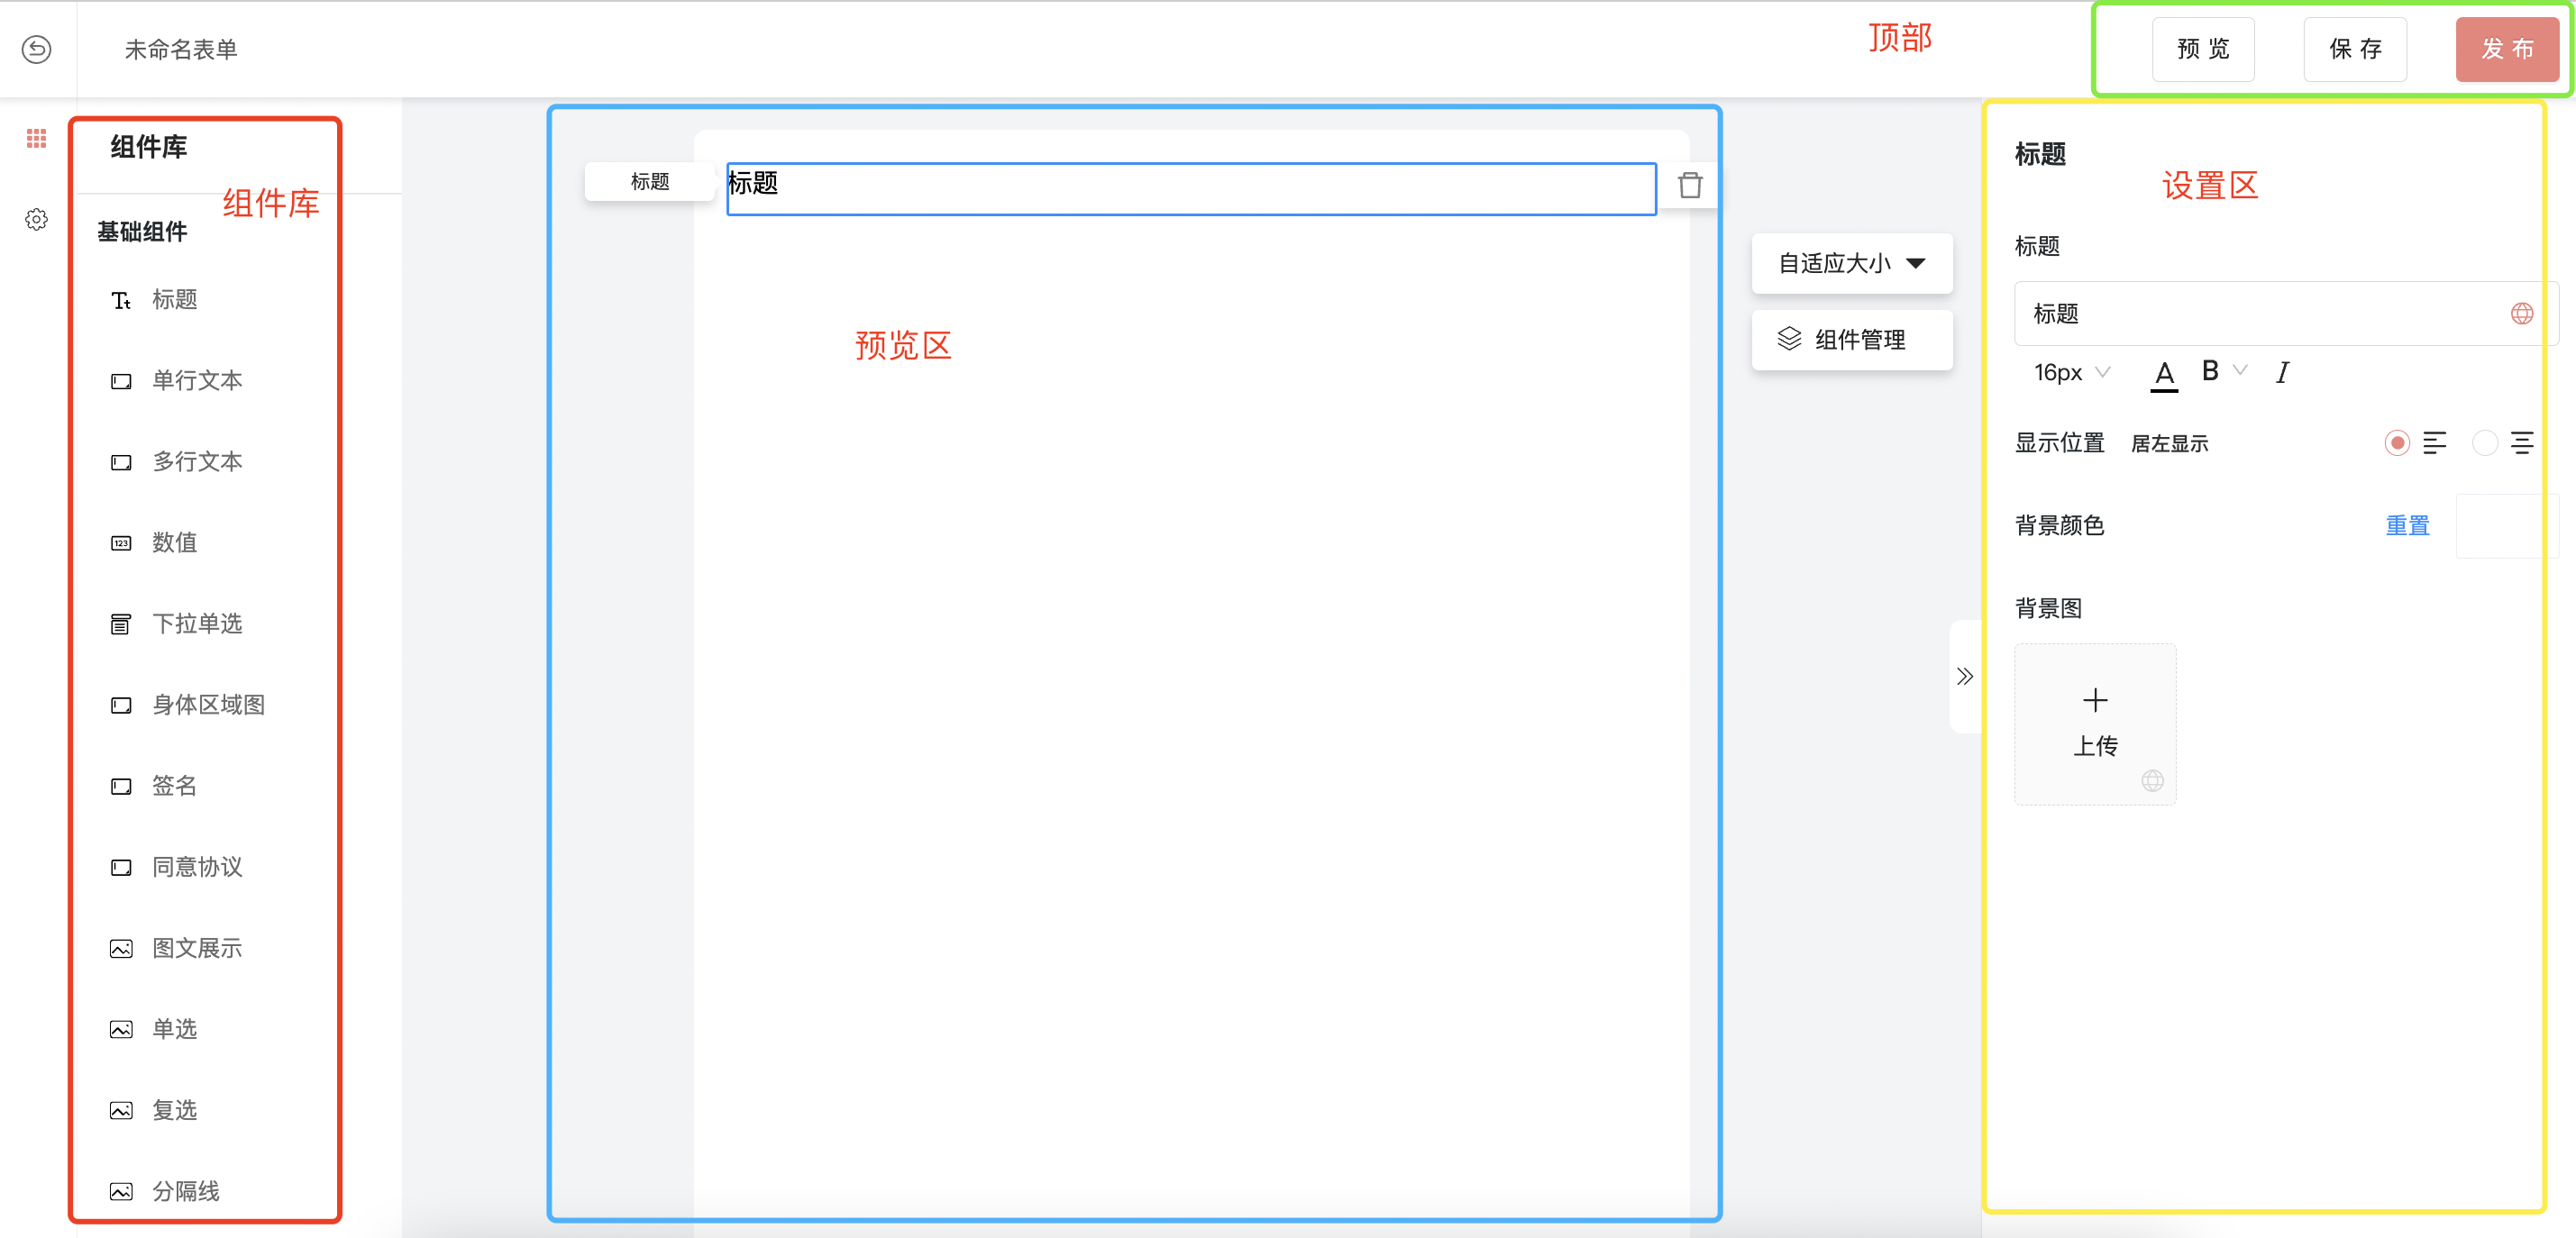The height and width of the screenshot is (1238, 2576).
Task: Open the 自适应大小 size dropdown
Action: [x=1852, y=263]
